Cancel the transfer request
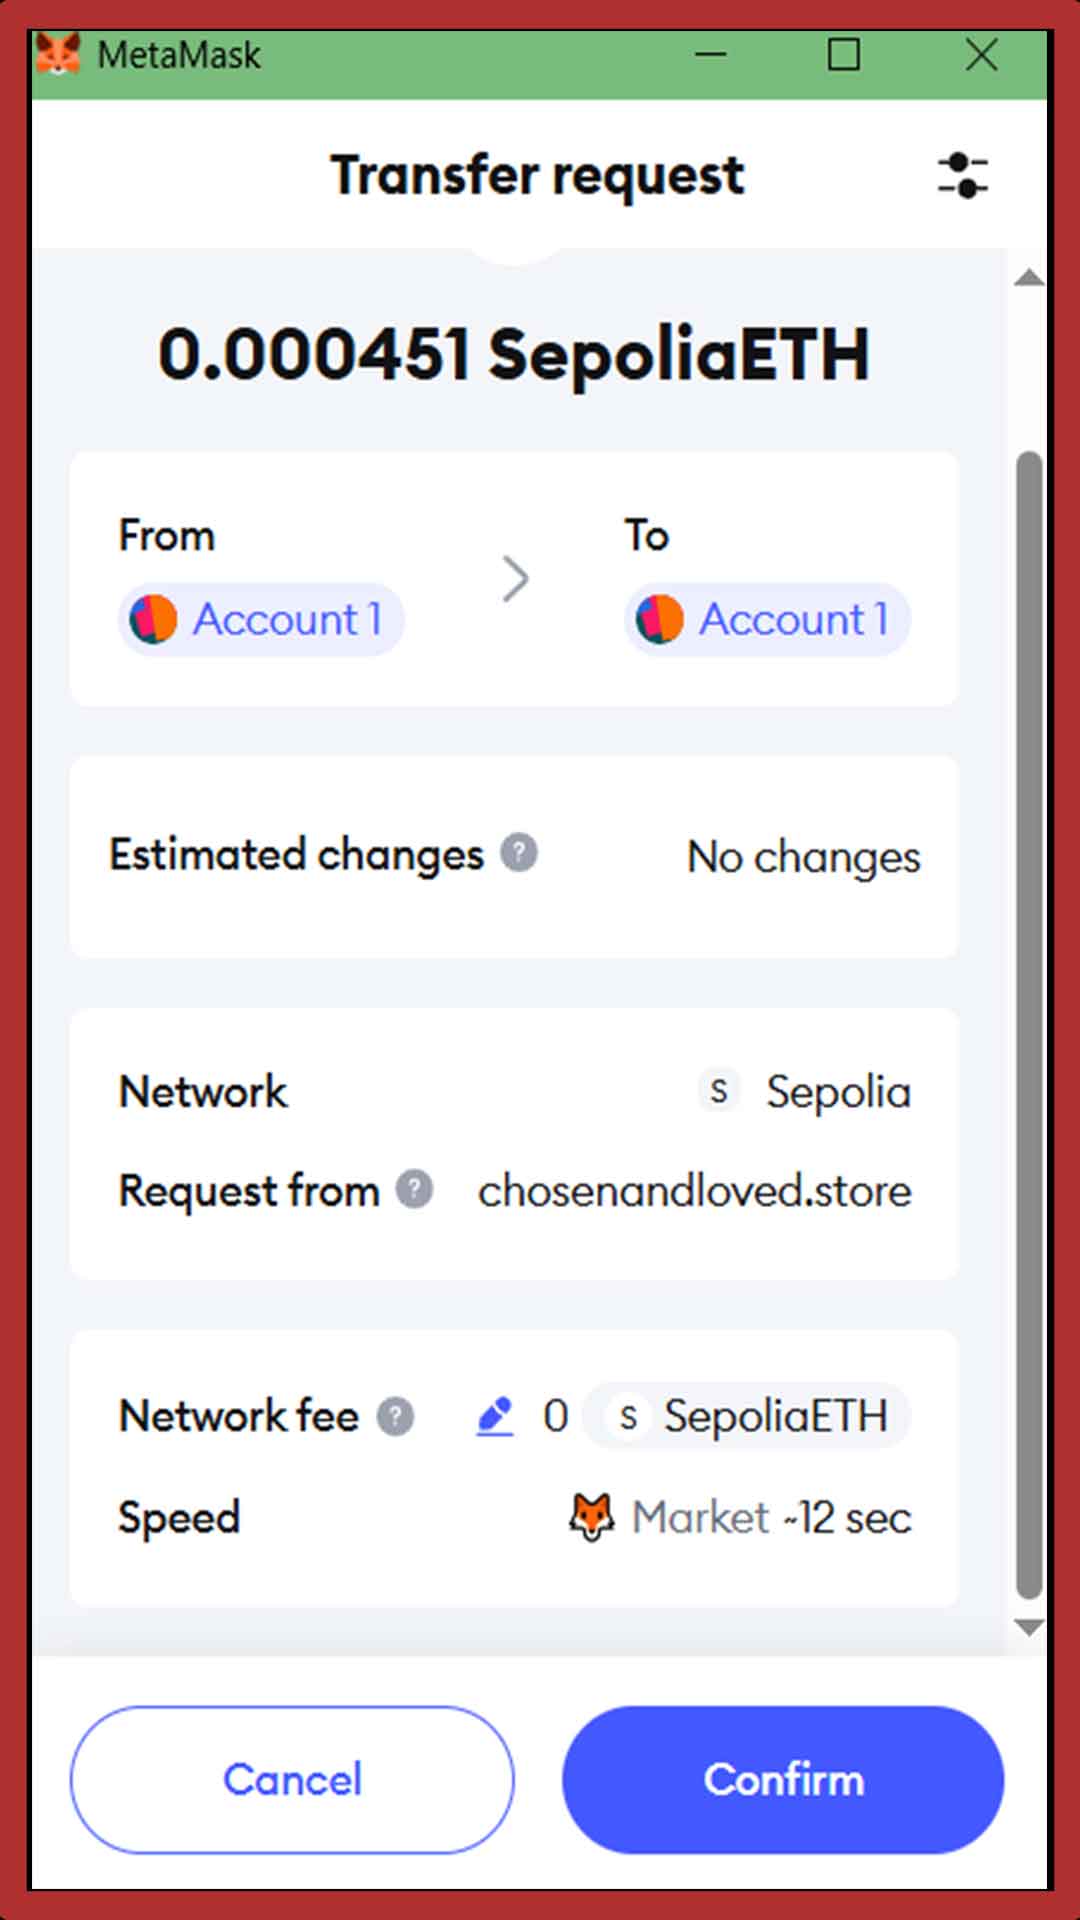The height and width of the screenshot is (1920, 1080). coord(292,1779)
